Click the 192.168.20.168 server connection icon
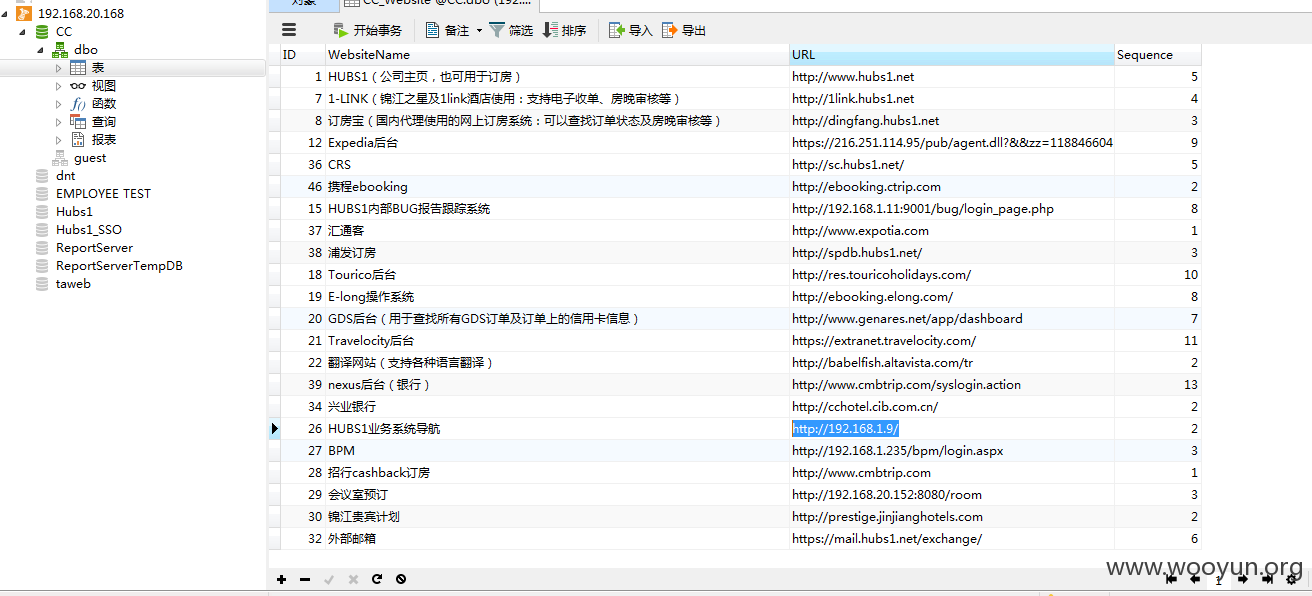The height and width of the screenshot is (596, 1312). point(24,13)
